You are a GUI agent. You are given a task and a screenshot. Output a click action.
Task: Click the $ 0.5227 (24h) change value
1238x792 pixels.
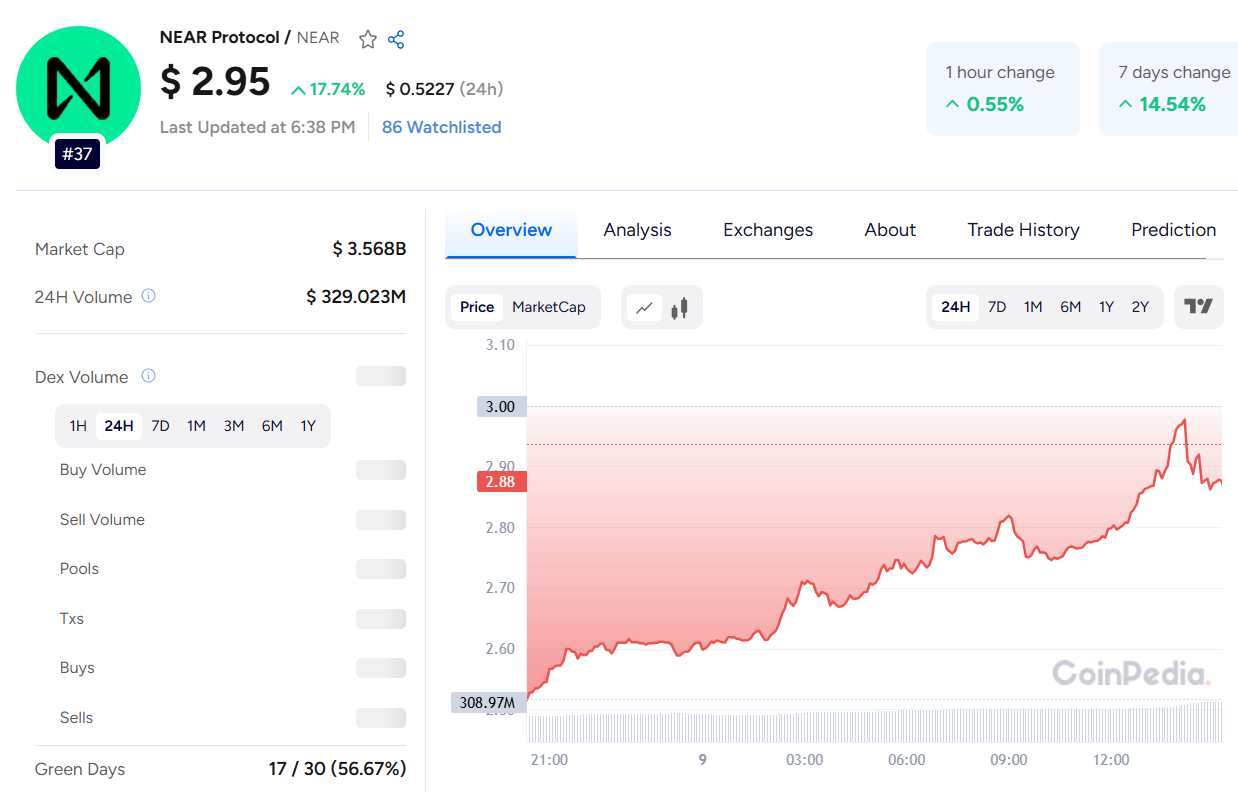(x=444, y=89)
